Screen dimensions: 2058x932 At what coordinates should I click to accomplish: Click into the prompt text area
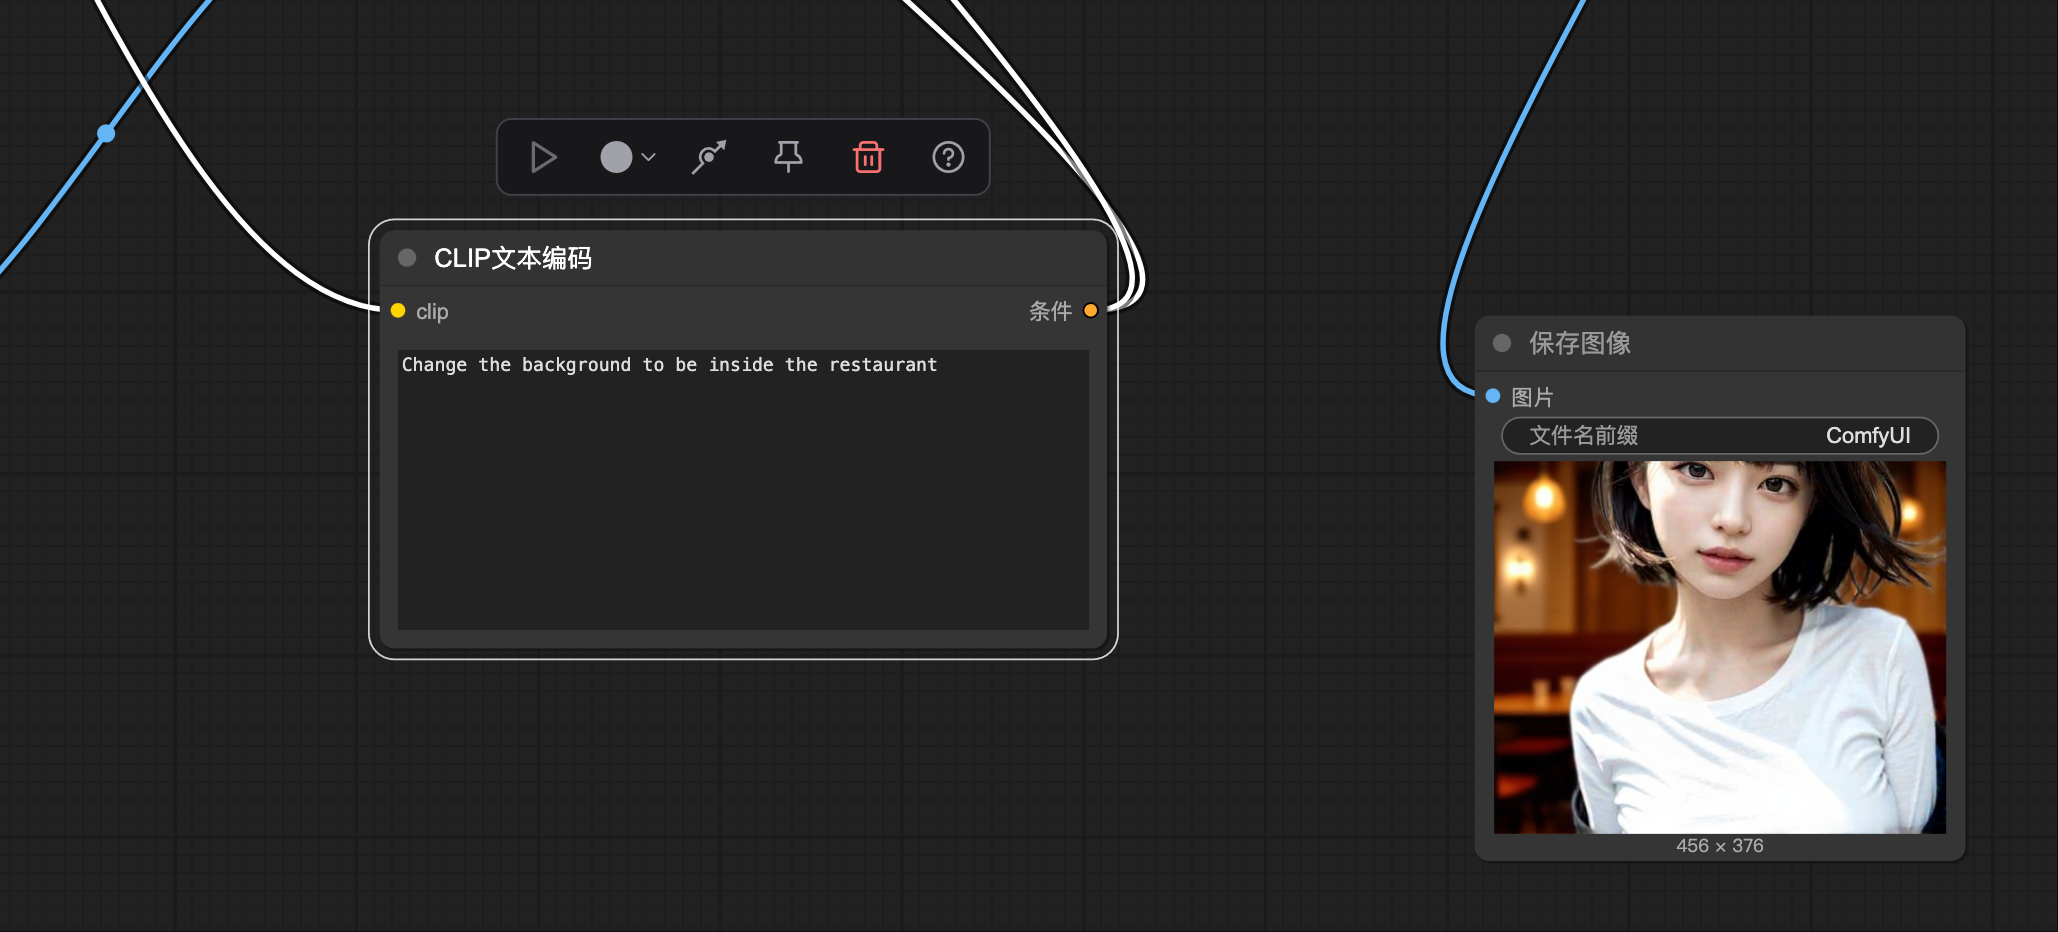743,489
